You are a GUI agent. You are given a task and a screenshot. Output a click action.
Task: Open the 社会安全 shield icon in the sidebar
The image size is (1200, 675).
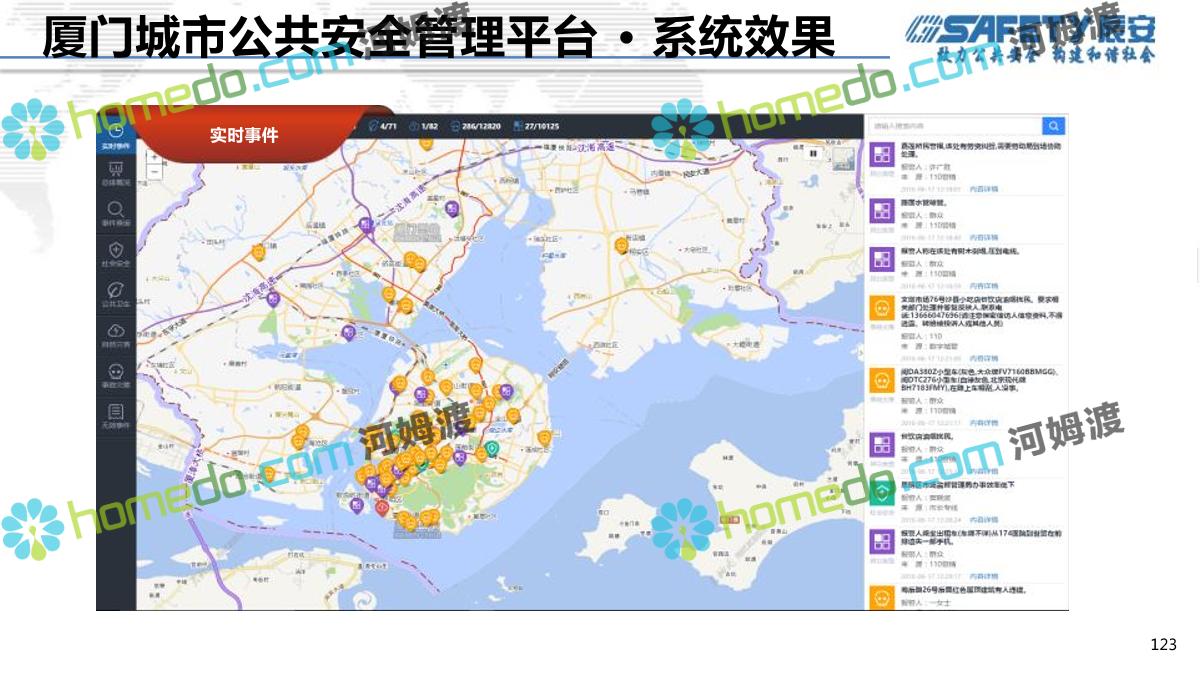click(116, 253)
